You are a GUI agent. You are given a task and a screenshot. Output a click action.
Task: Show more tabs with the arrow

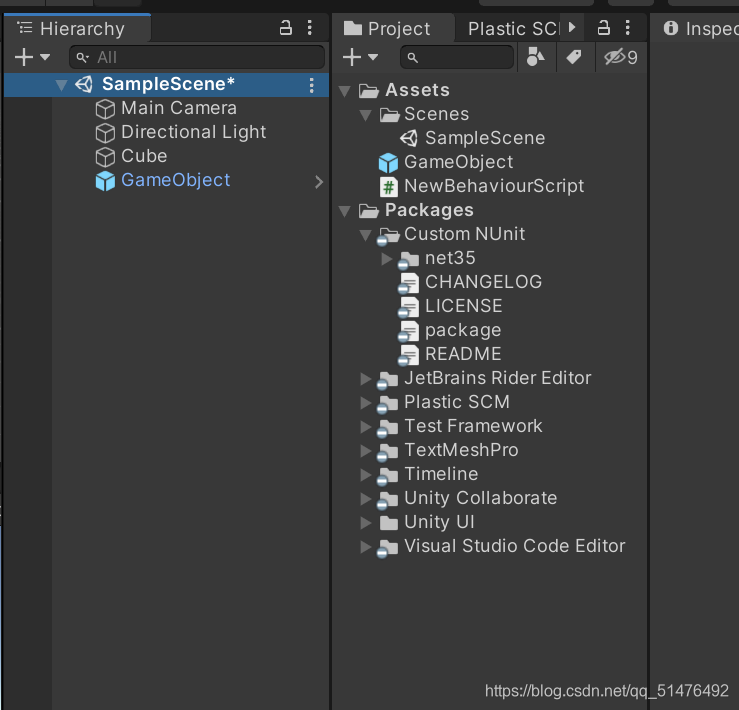[x=572, y=27]
